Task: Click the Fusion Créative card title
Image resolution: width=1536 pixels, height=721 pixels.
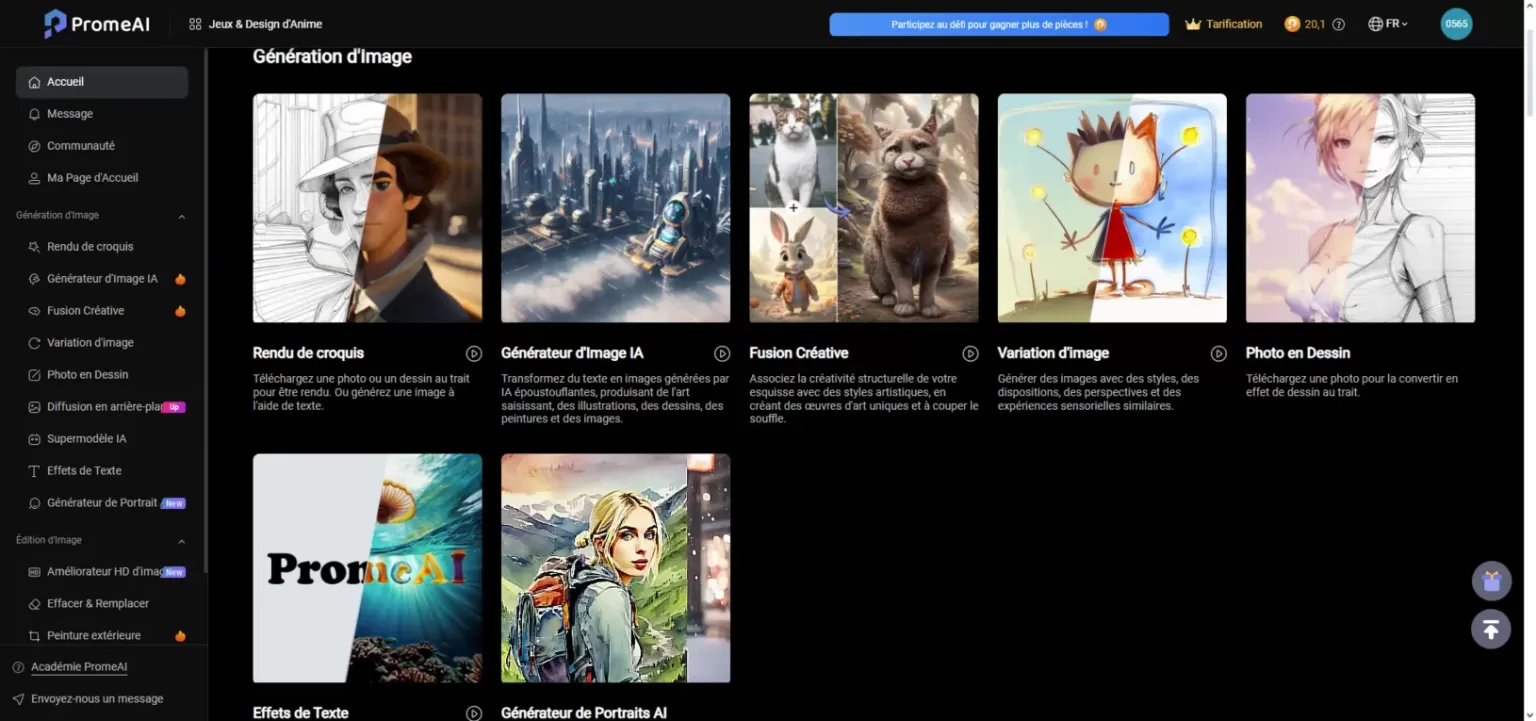Action: [799, 353]
